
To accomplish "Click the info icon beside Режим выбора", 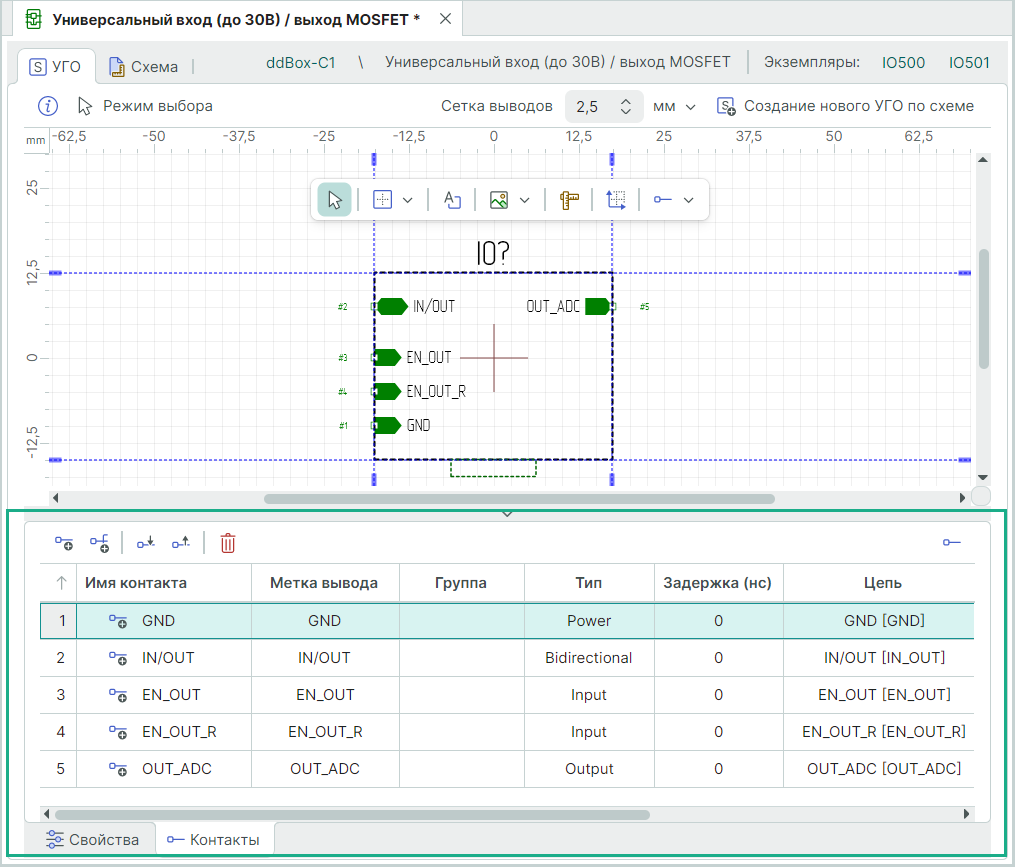I will pos(48,106).
